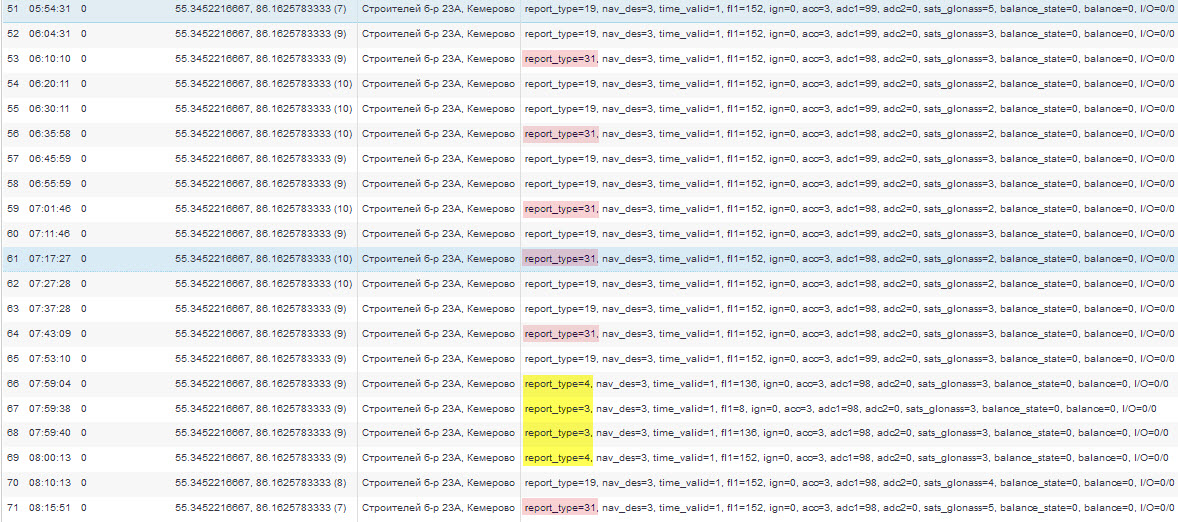Click the coordinates in row 64

click(260, 334)
